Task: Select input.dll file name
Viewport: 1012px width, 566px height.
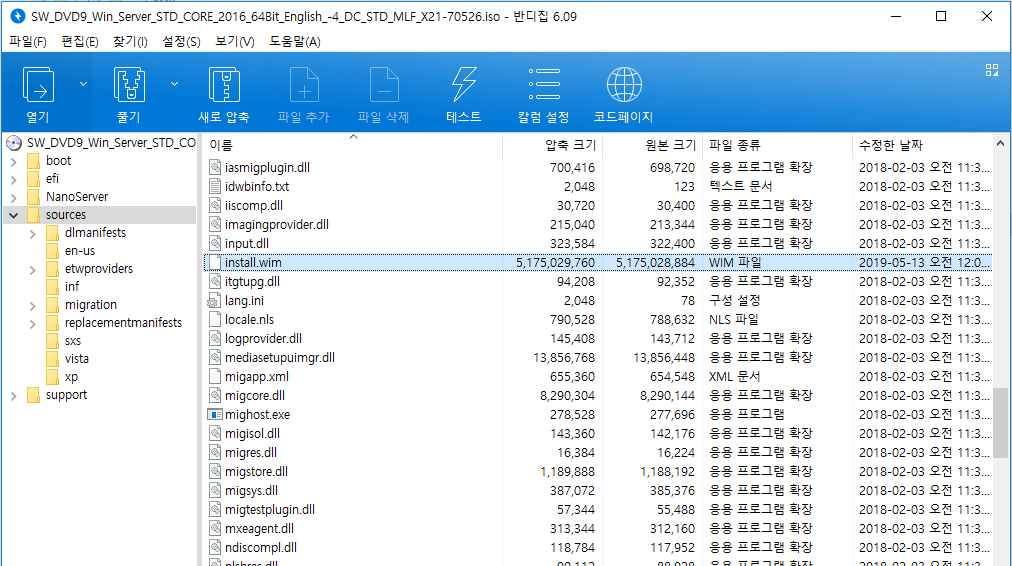Action: (x=247, y=244)
